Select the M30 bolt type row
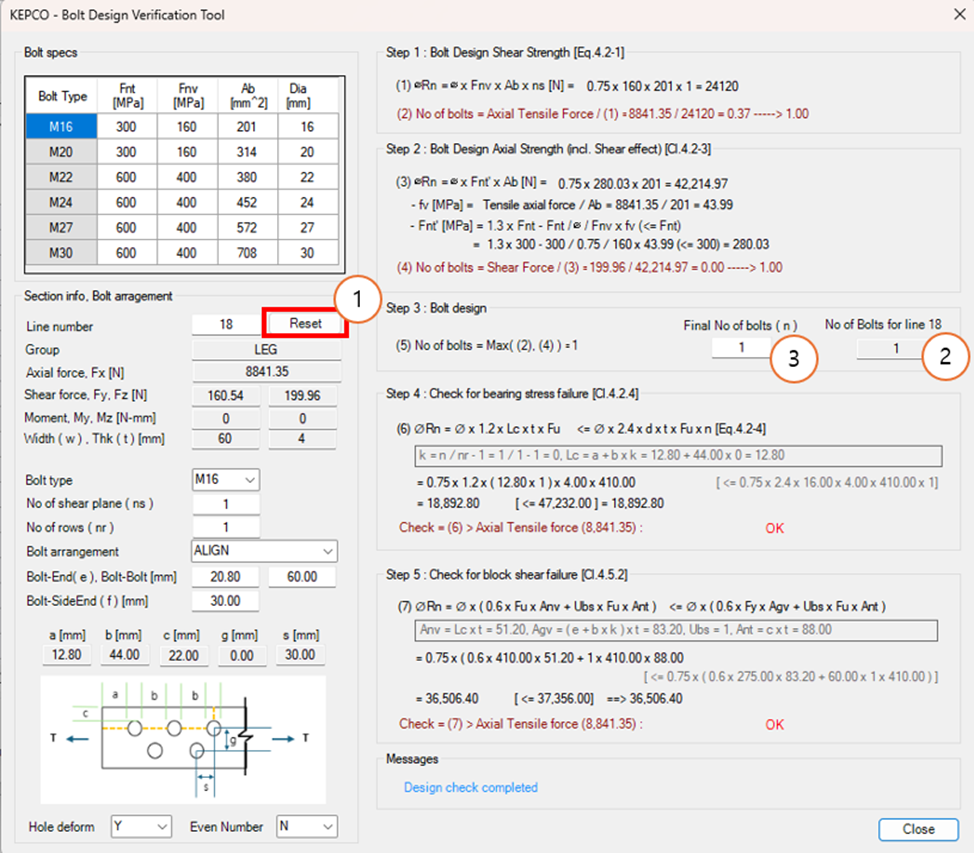The image size is (974, 853). click(62, 254)
